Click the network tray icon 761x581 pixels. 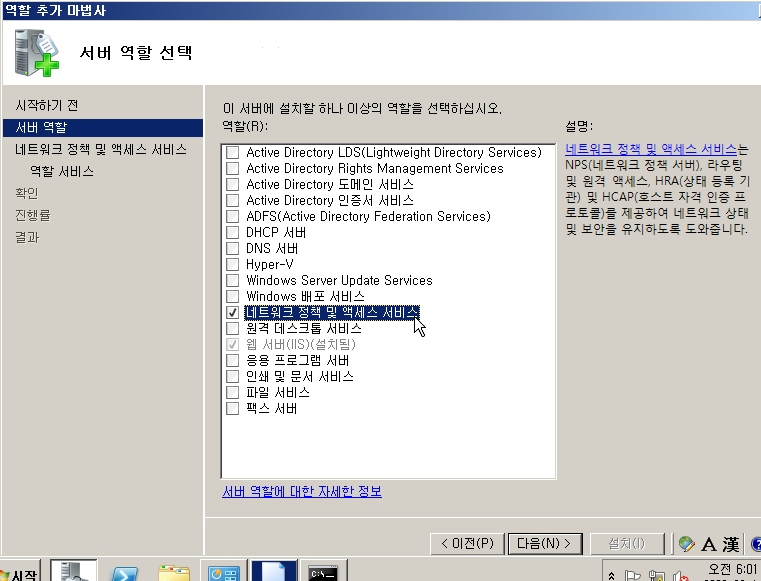tap(656, 576)
